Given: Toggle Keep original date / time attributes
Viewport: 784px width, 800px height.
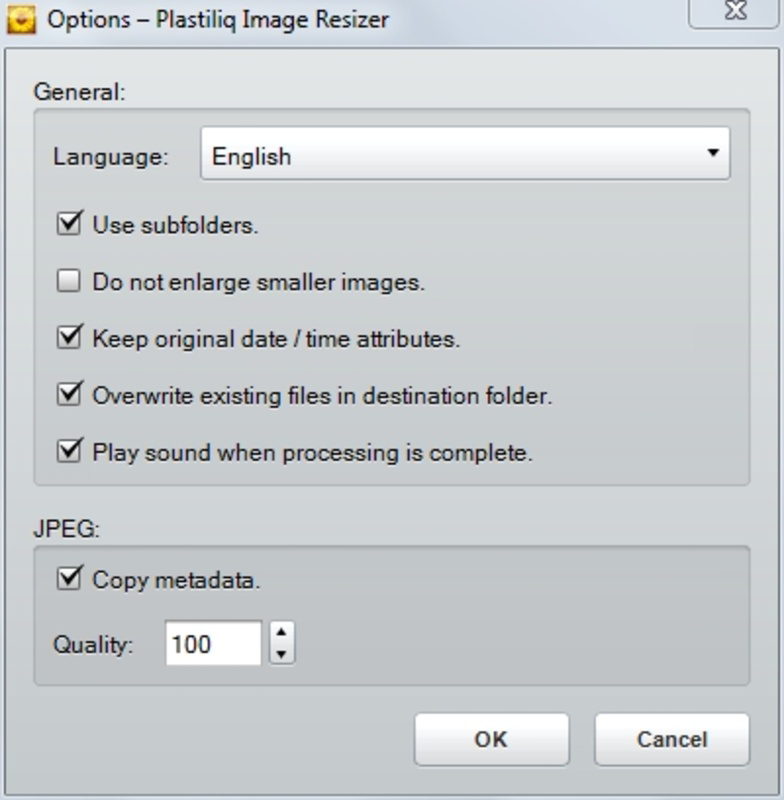Looking at the screenshot, I should [x=68, y=338].
